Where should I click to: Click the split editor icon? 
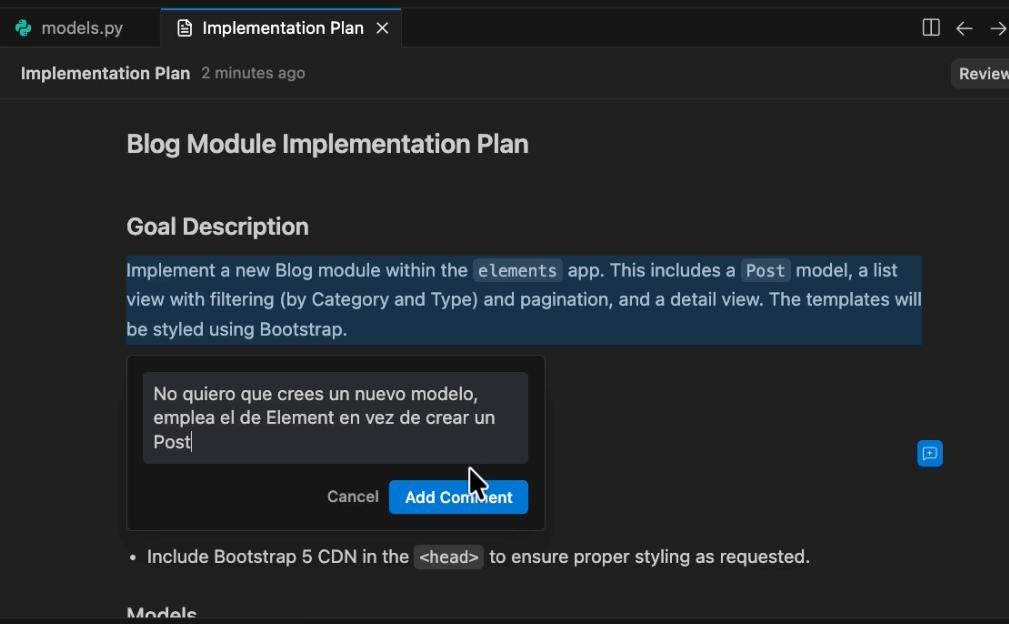pyautogui.click(x=931, y=28)
